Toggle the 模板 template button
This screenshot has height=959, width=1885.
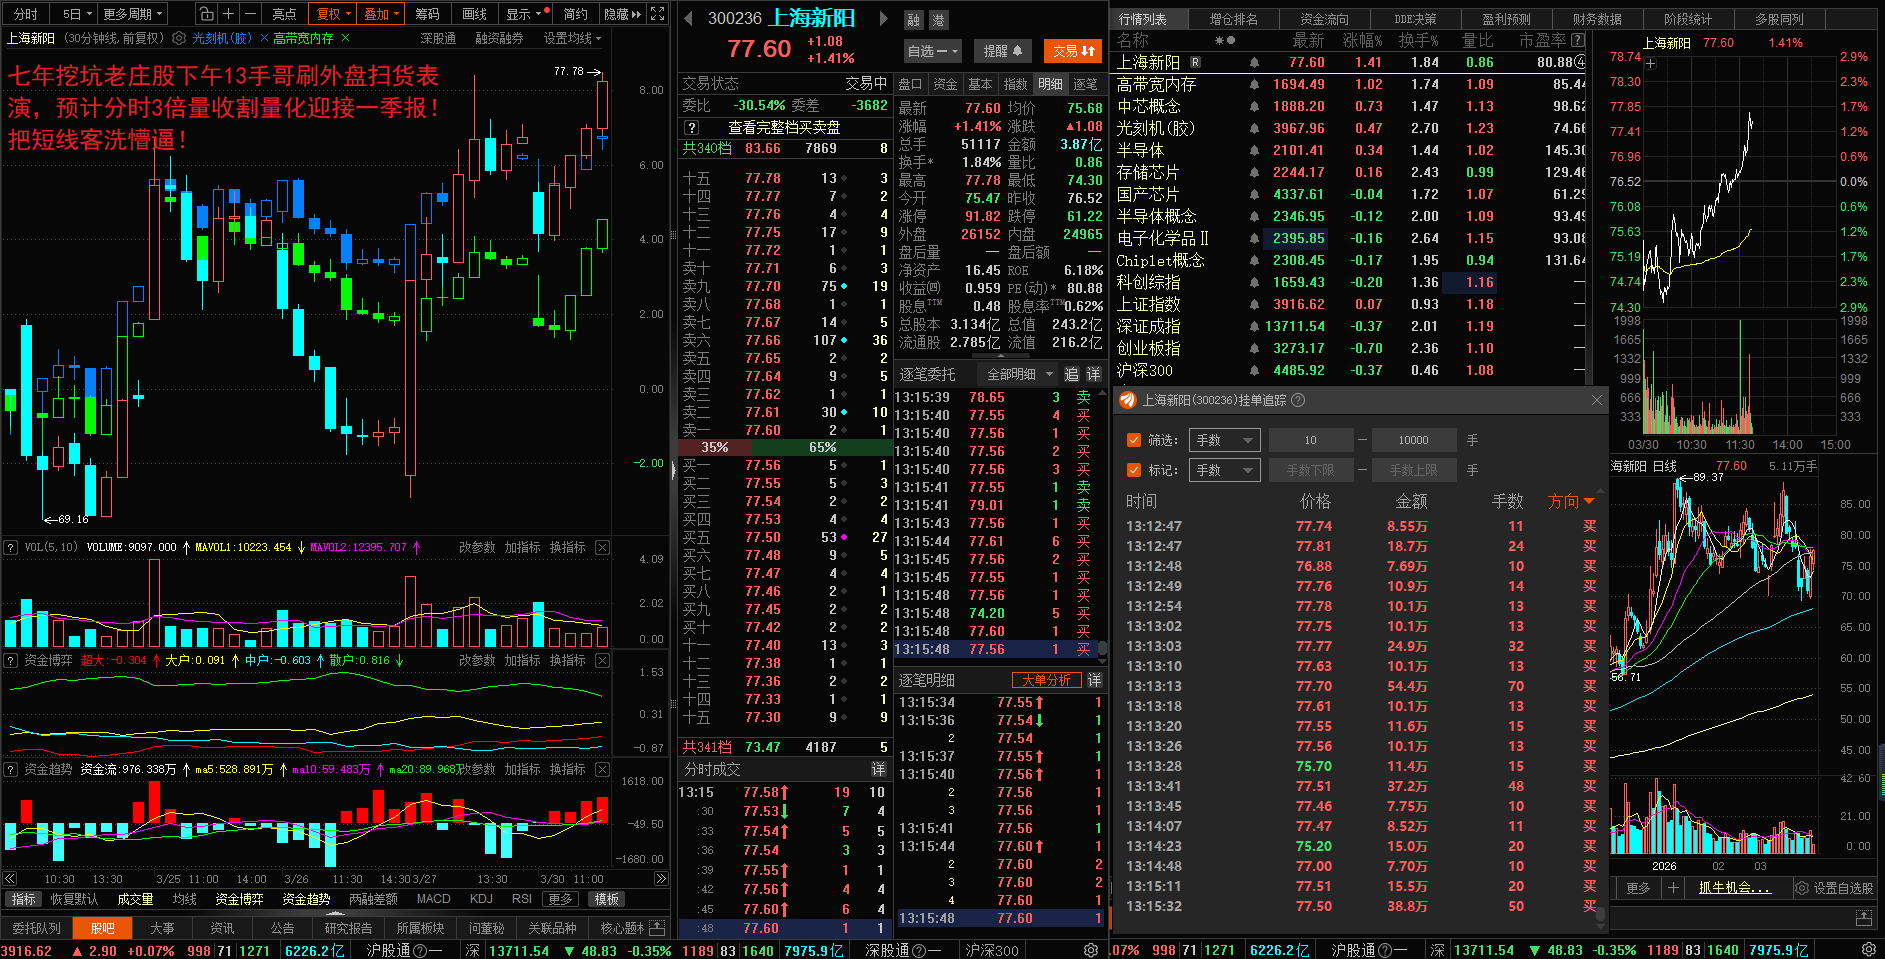click(x=607, y=899)
